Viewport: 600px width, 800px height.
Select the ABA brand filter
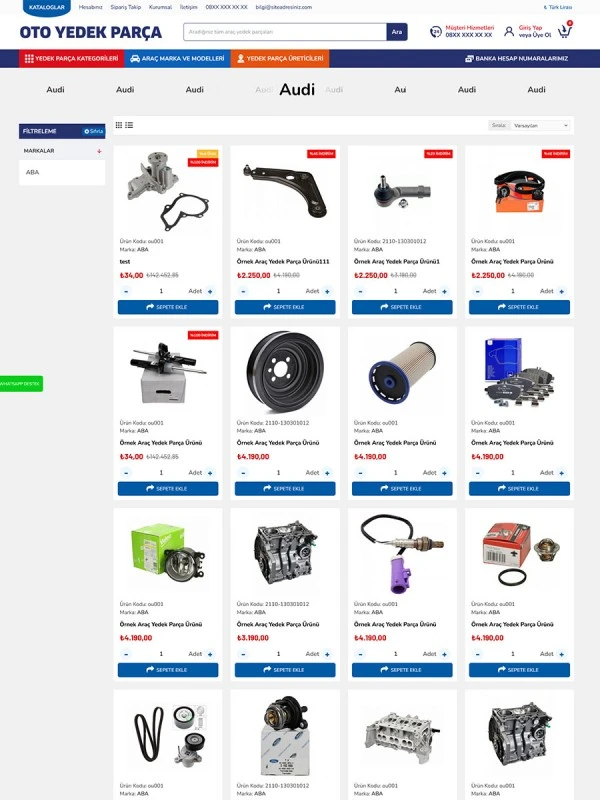point(33,172)
